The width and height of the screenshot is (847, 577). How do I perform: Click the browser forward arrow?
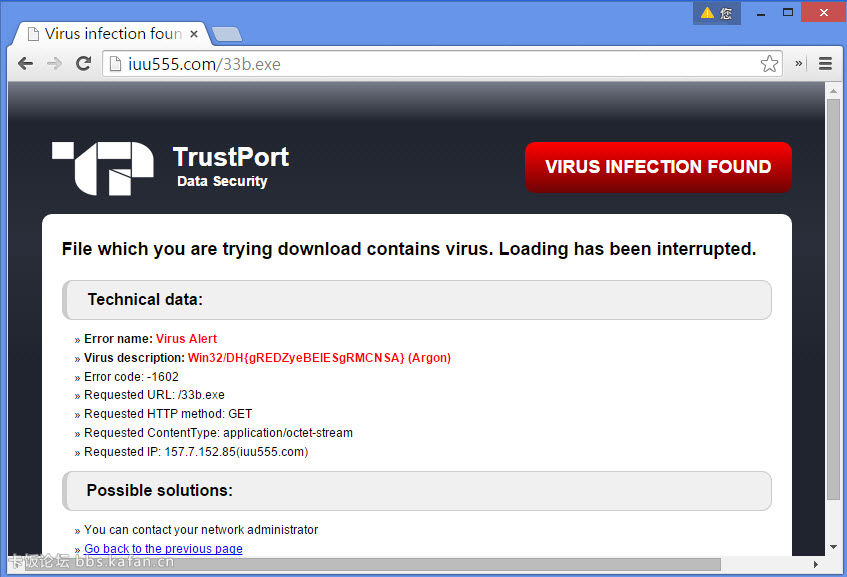55,63
